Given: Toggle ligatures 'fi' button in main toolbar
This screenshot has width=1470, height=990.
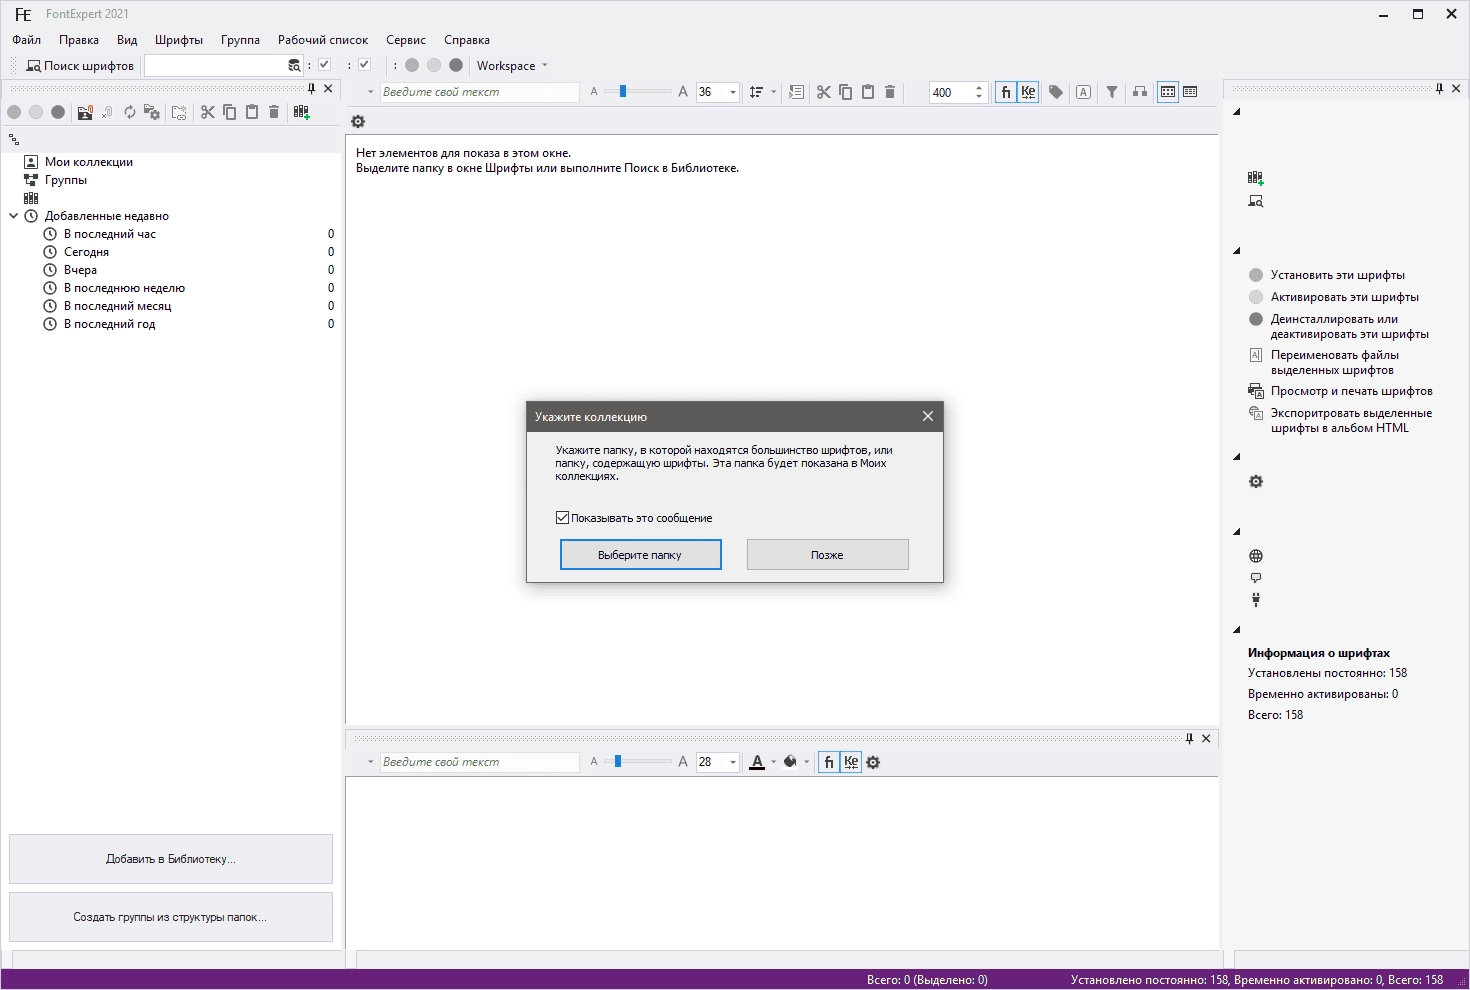Looking at the screenshot, I should 1006,92.
